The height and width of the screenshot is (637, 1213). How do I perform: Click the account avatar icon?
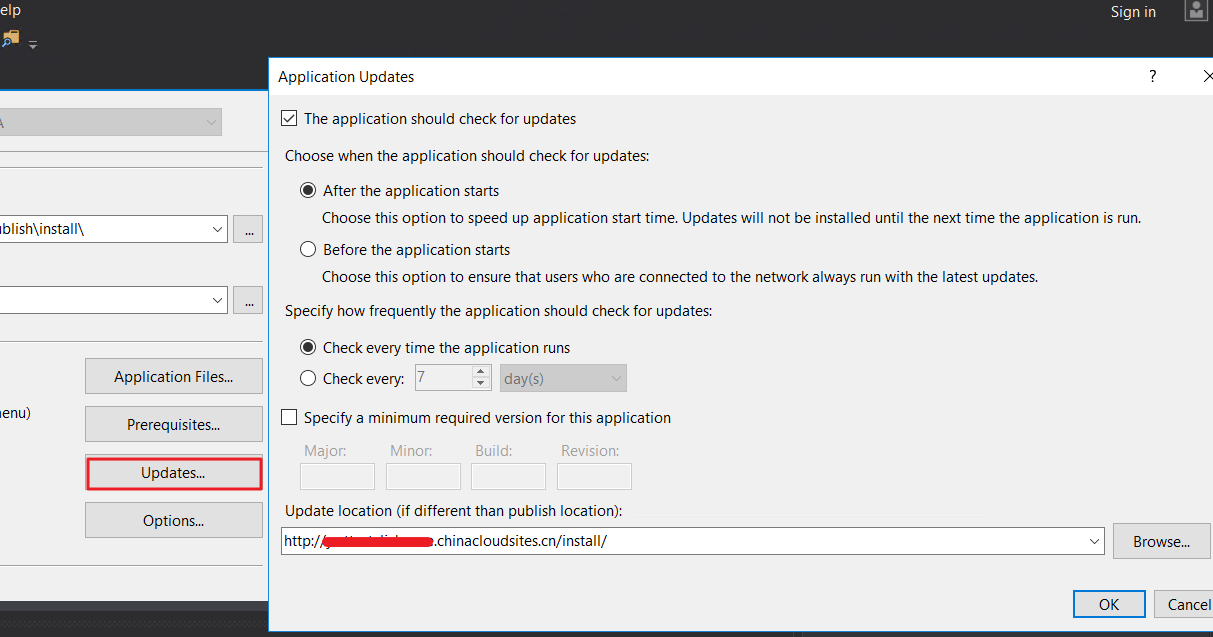click(1195, 11)
